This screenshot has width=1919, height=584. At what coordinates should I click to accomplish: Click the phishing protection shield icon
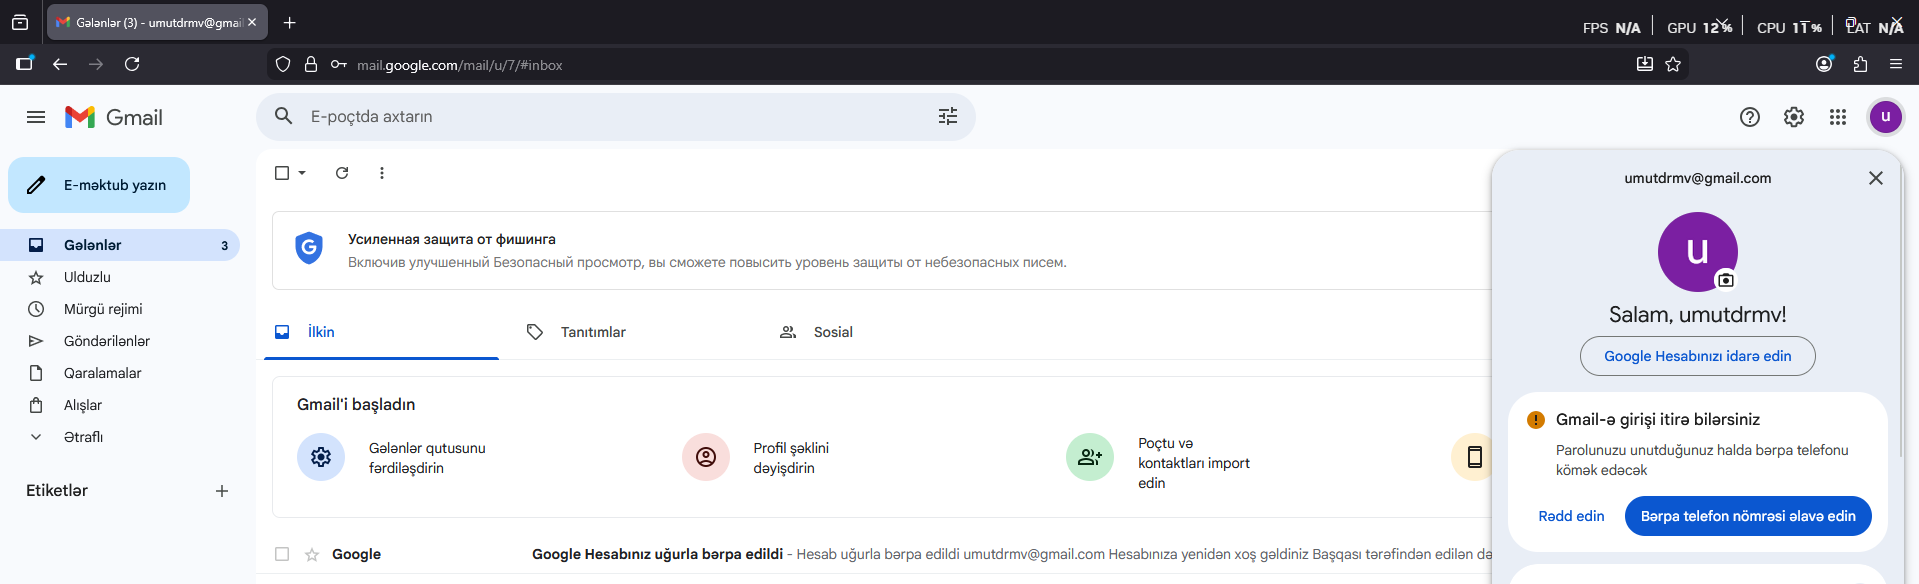309,248
